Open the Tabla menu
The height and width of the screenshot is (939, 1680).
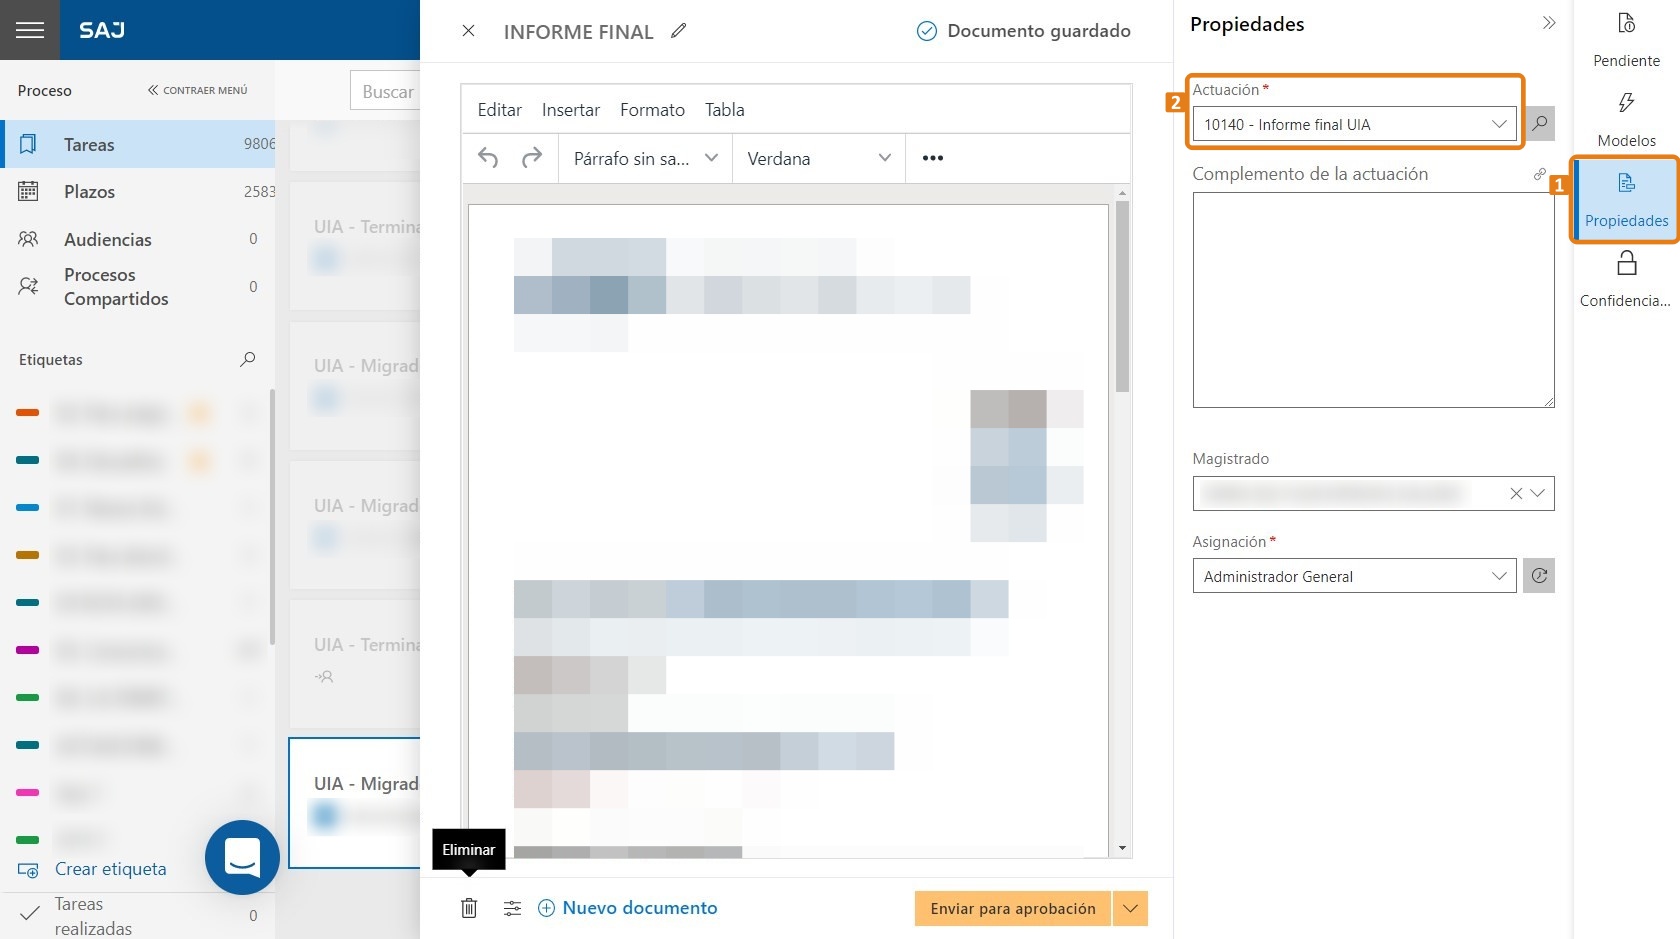725,110
